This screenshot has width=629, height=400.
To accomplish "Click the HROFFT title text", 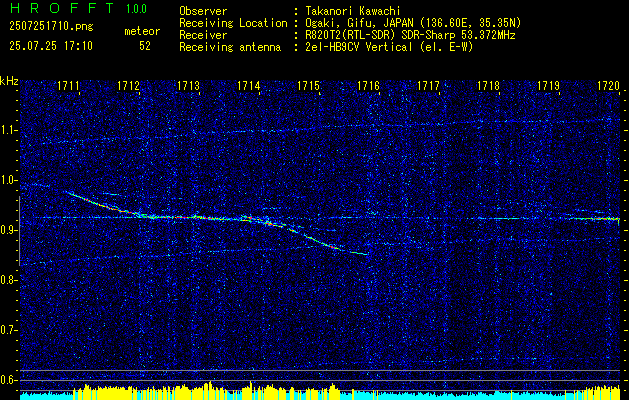I will coord(62,8).
